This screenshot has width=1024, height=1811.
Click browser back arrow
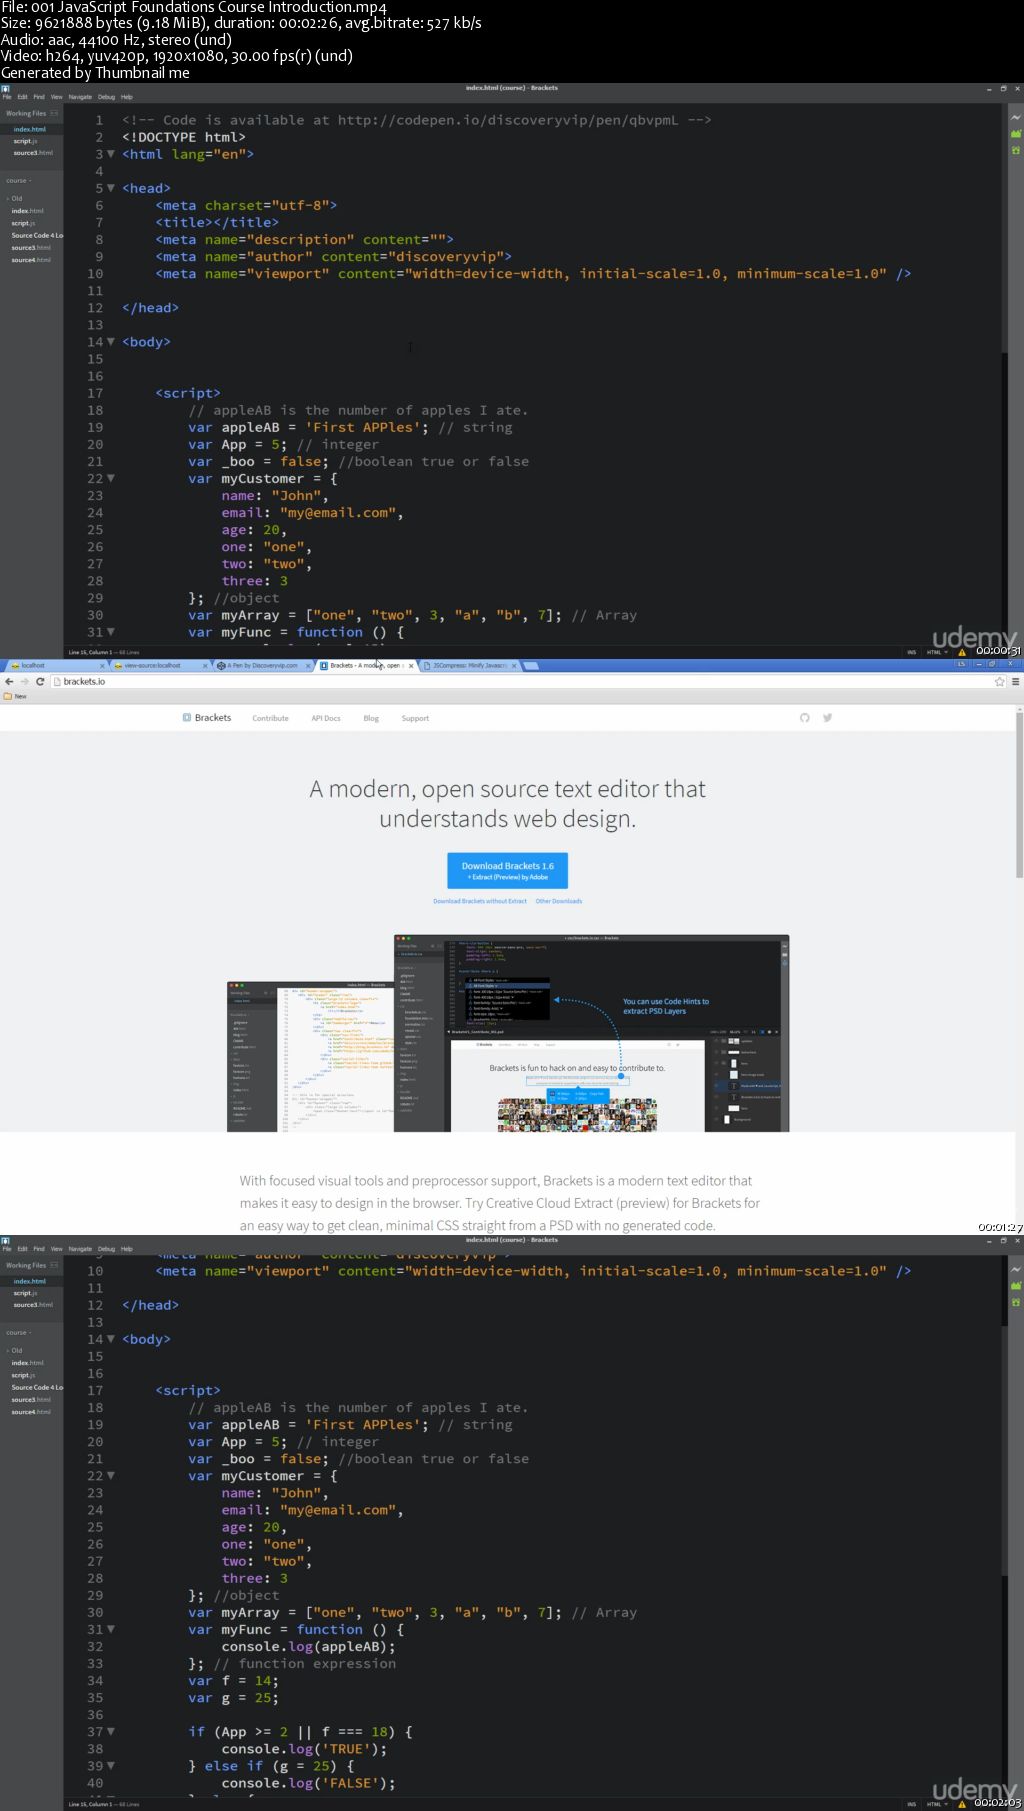[9, 681]
